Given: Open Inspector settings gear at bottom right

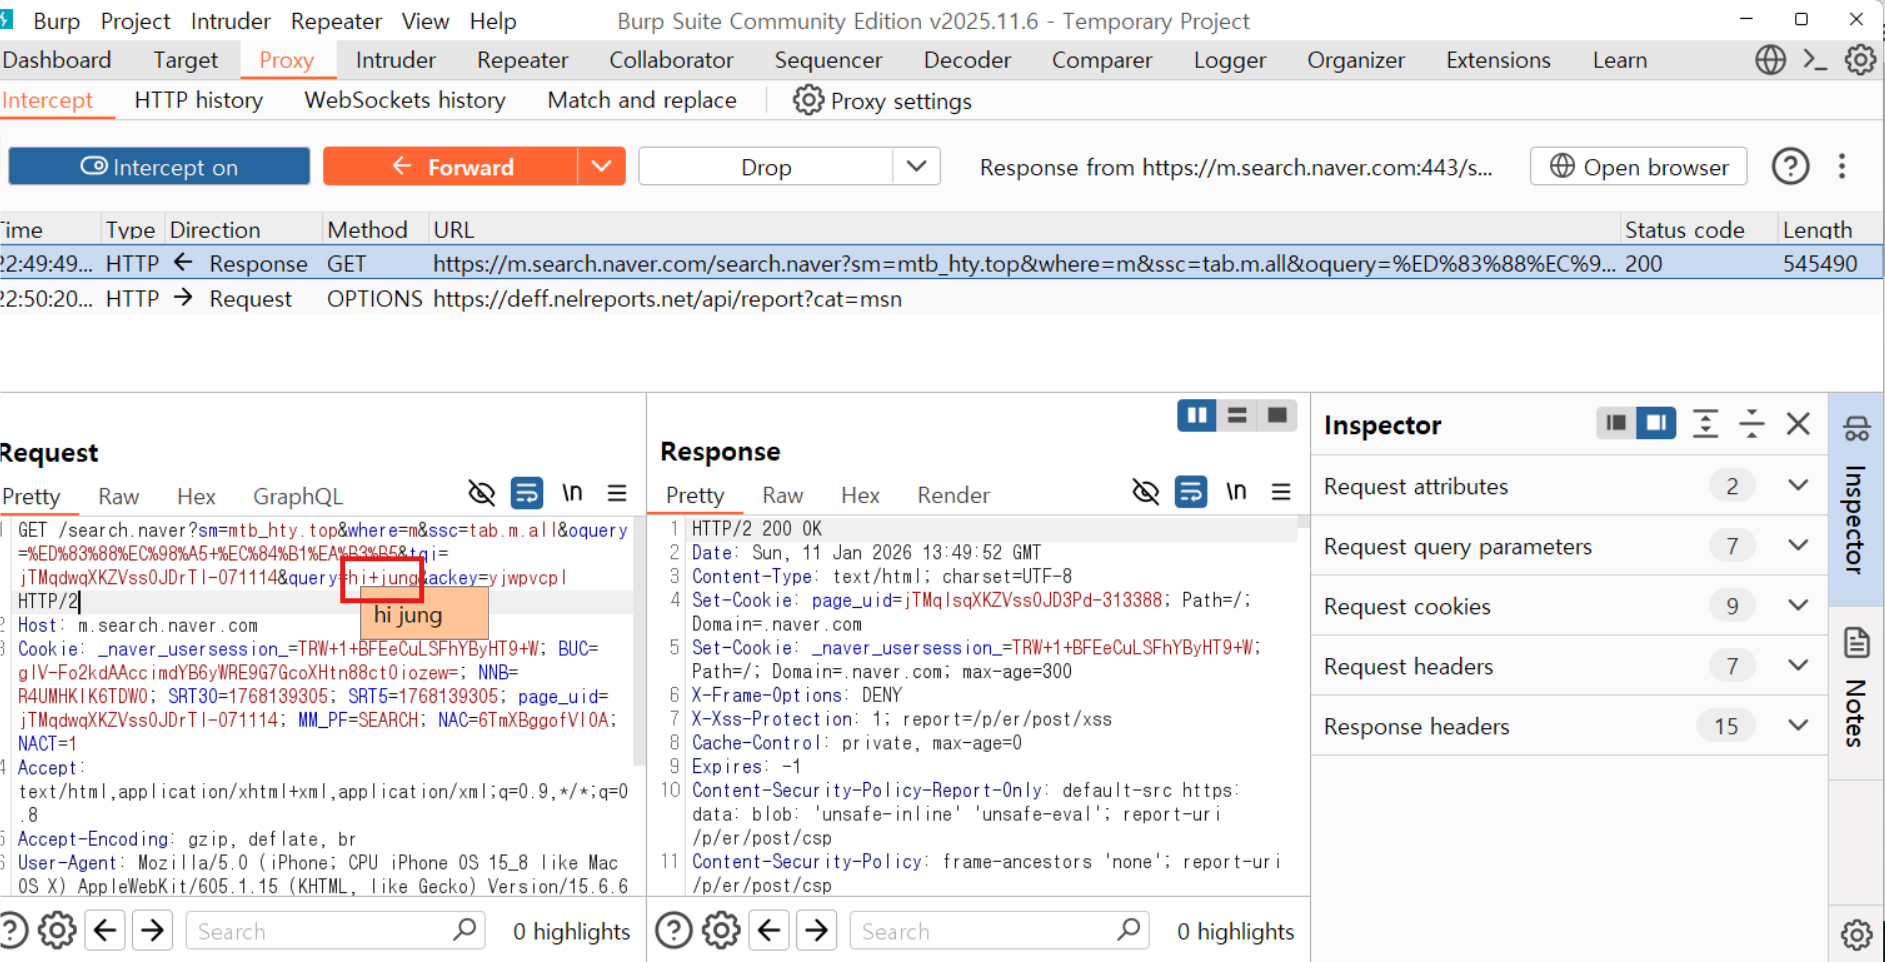Looking at the screenshot, I should pyautogui.click(x=1857, y=934).
